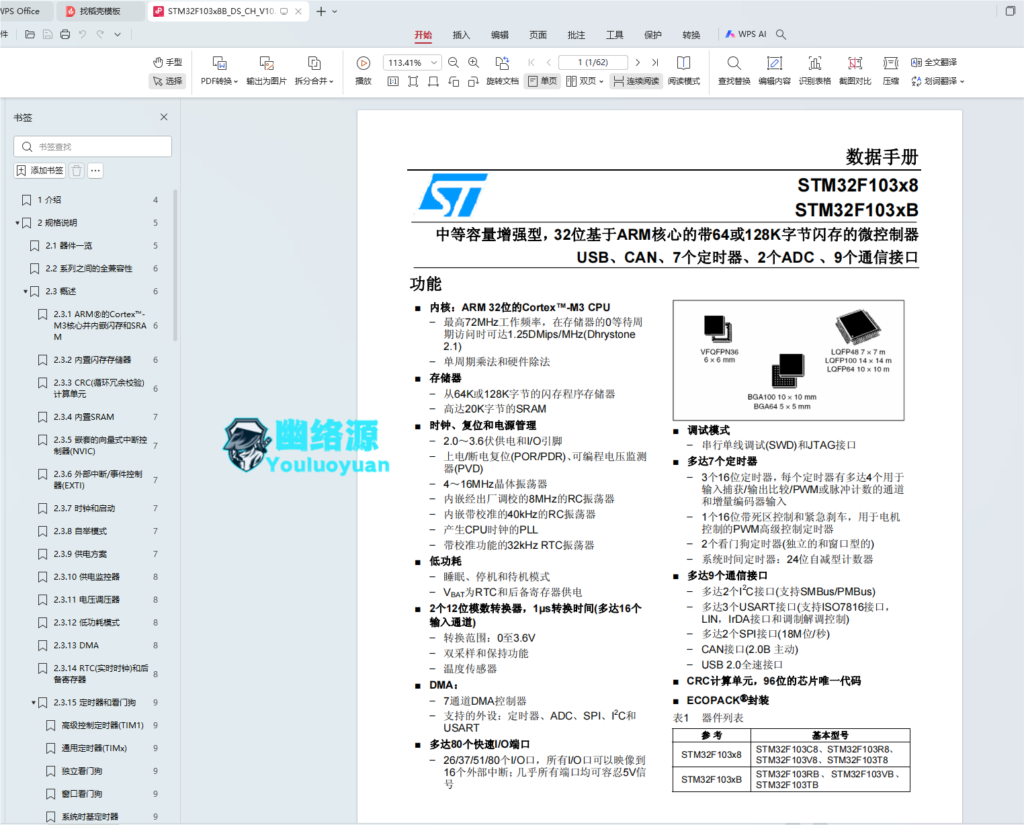Click the 全文翻译 full translation button

934,62
